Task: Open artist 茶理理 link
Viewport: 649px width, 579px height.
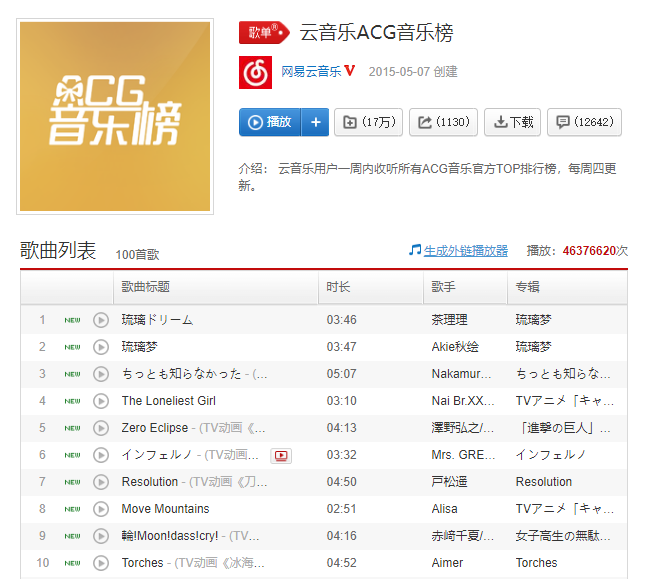Action: [x=449, y=320]
